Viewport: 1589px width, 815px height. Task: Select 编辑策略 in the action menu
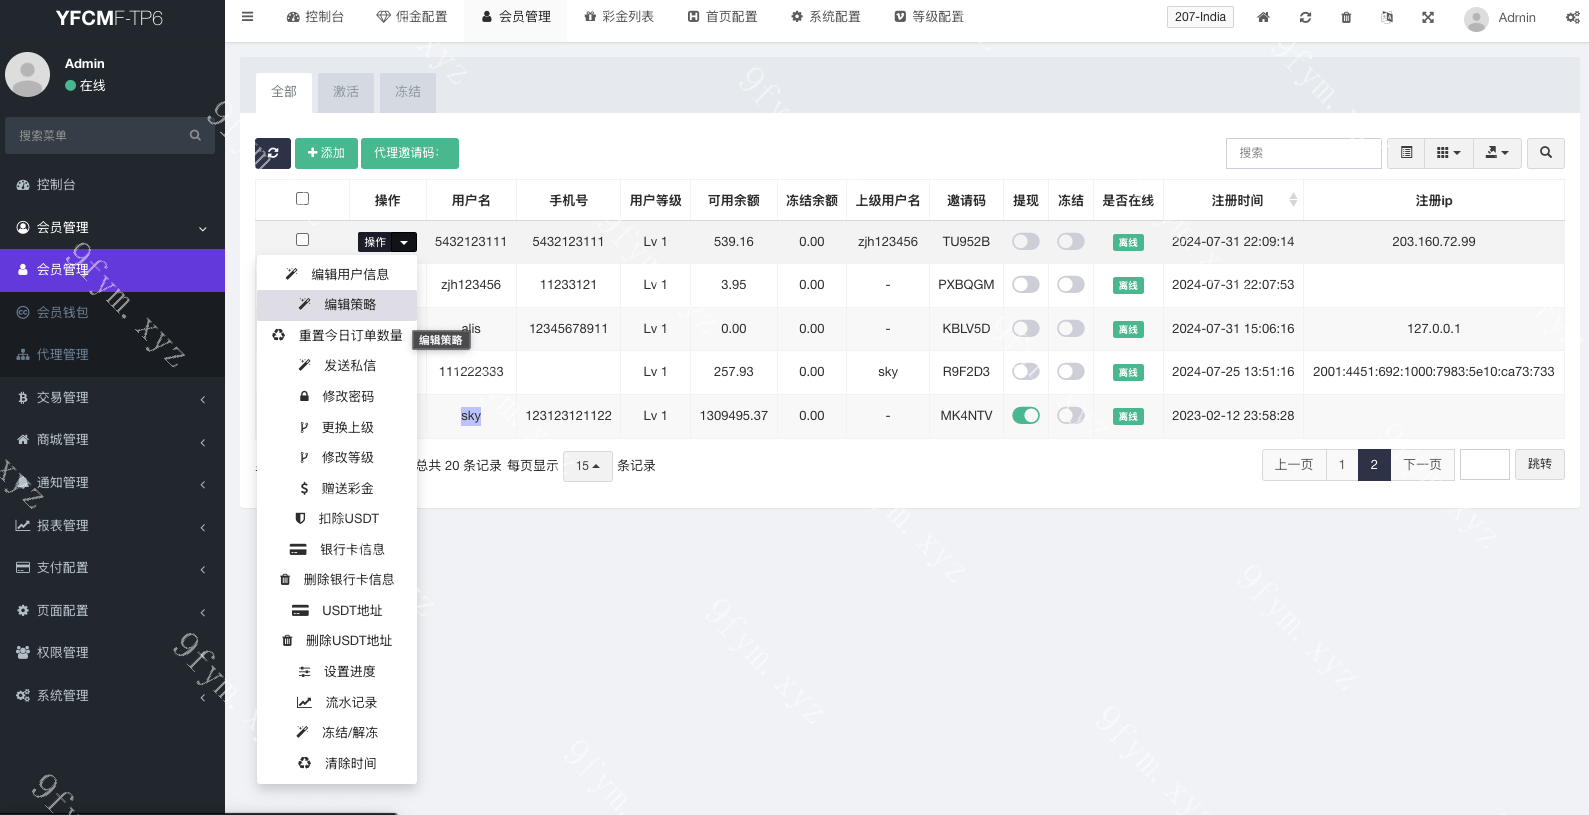point(337,305)
